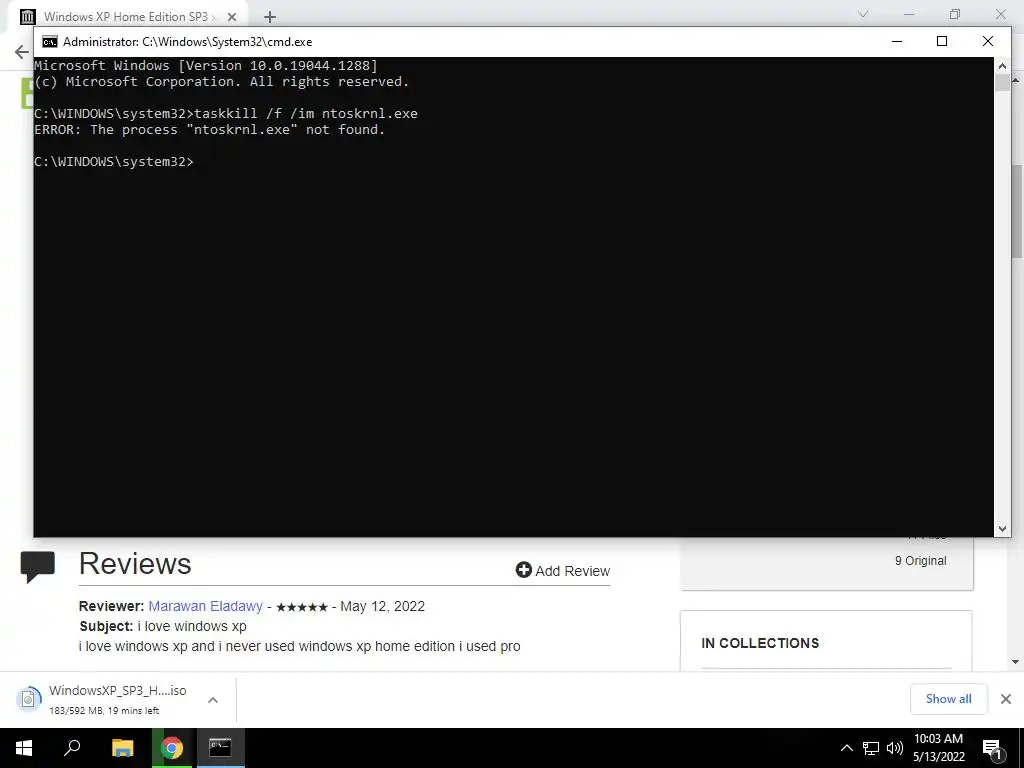Click the Microsoft Windows version line
The image size is (1024, 768).
pyautogui.click(x=206, y=65)
